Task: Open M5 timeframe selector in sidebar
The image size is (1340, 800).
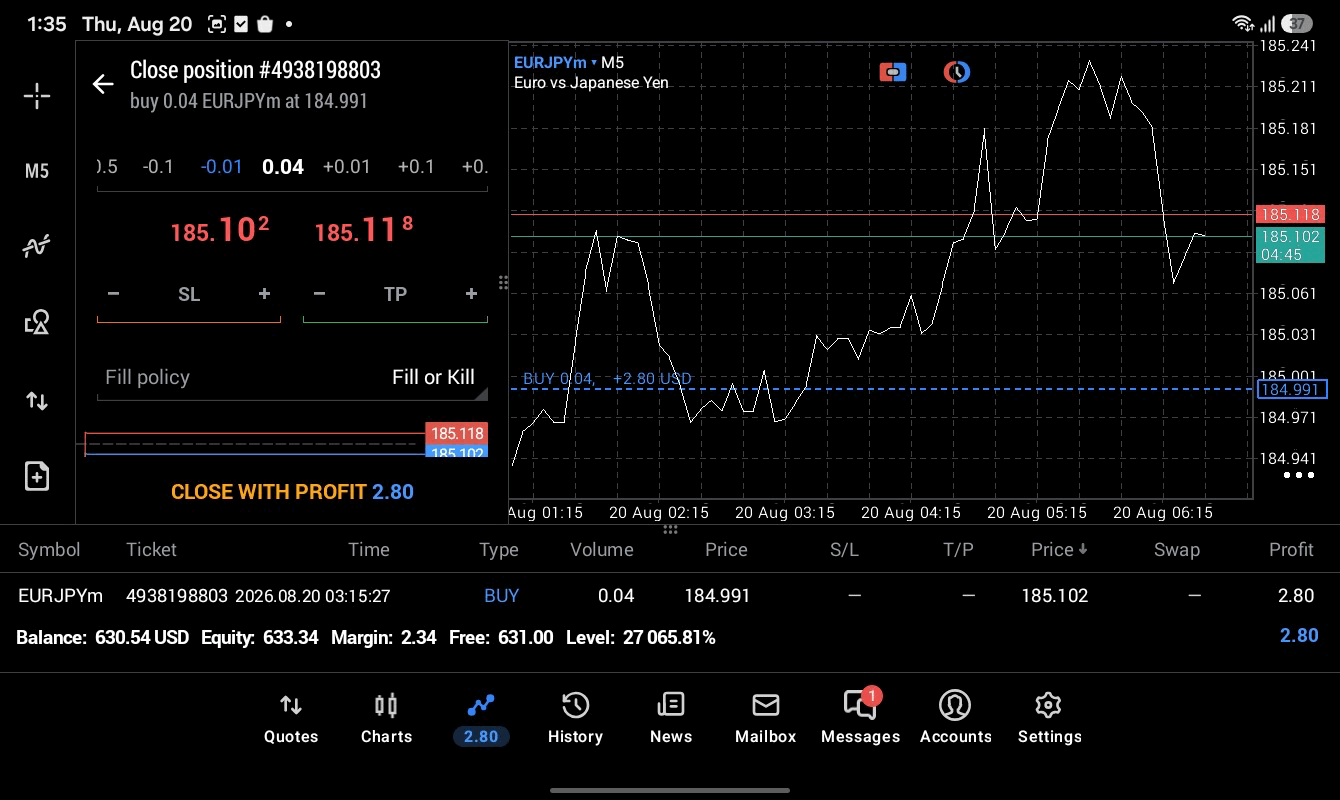Action: [37, 171]
